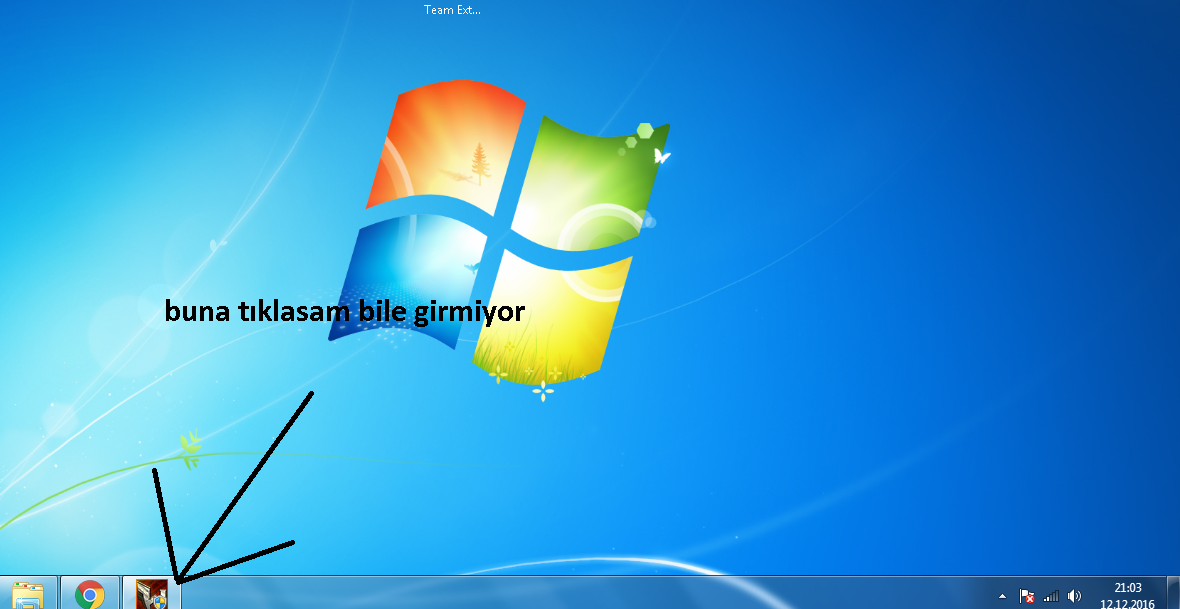The height and width of the screenshot is (609, 1180).
Task: Open the clock showing 21:03 12.12.2016
Action: pyautogui.click(x=1127, y=595)
